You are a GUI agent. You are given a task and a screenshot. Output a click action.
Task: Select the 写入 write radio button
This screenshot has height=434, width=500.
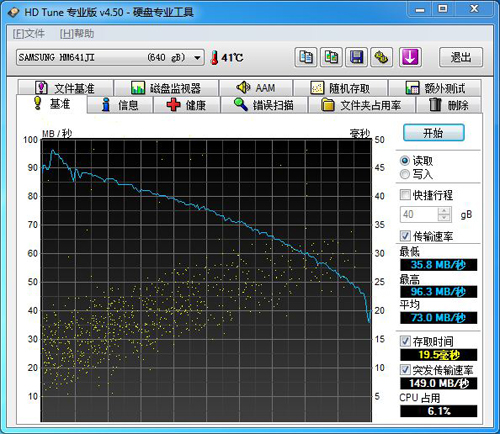pos(405,174)
